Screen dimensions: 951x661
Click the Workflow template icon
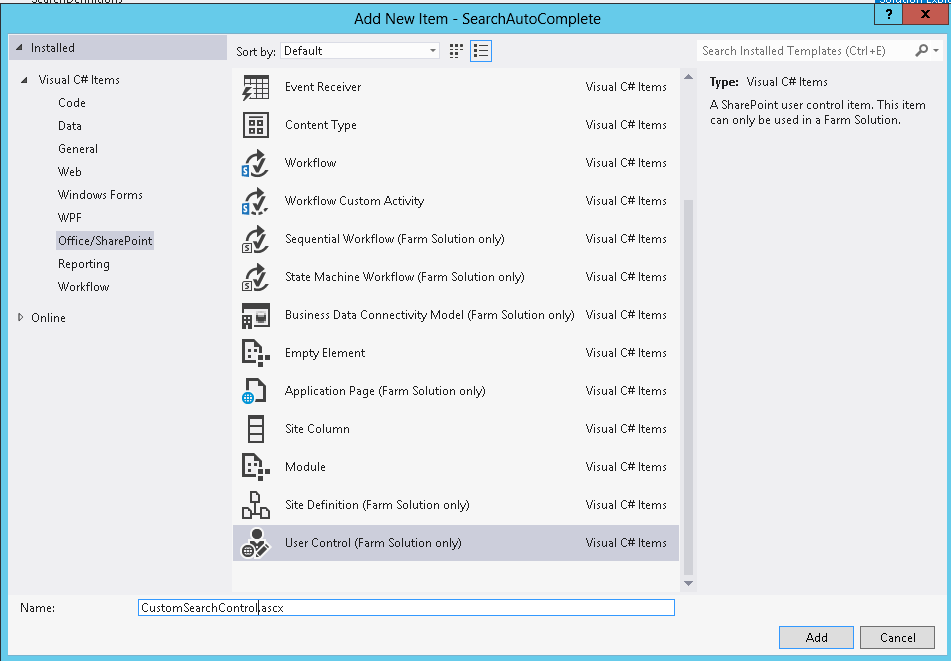click(x=255, y=163)
